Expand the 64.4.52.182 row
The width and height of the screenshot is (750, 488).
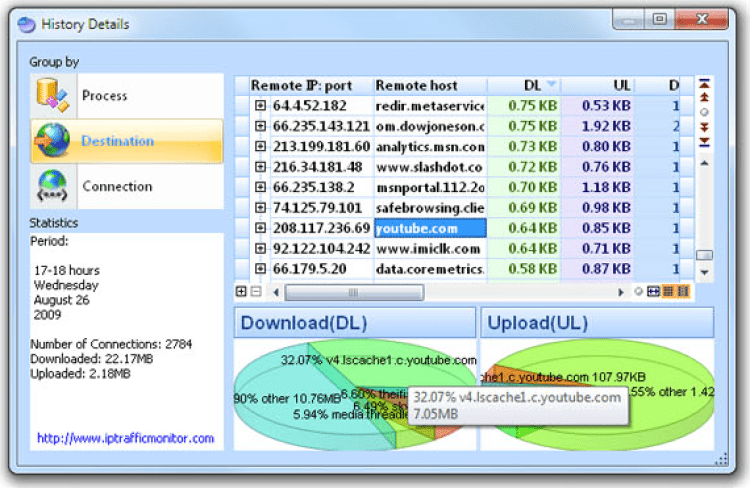point(260,105)
